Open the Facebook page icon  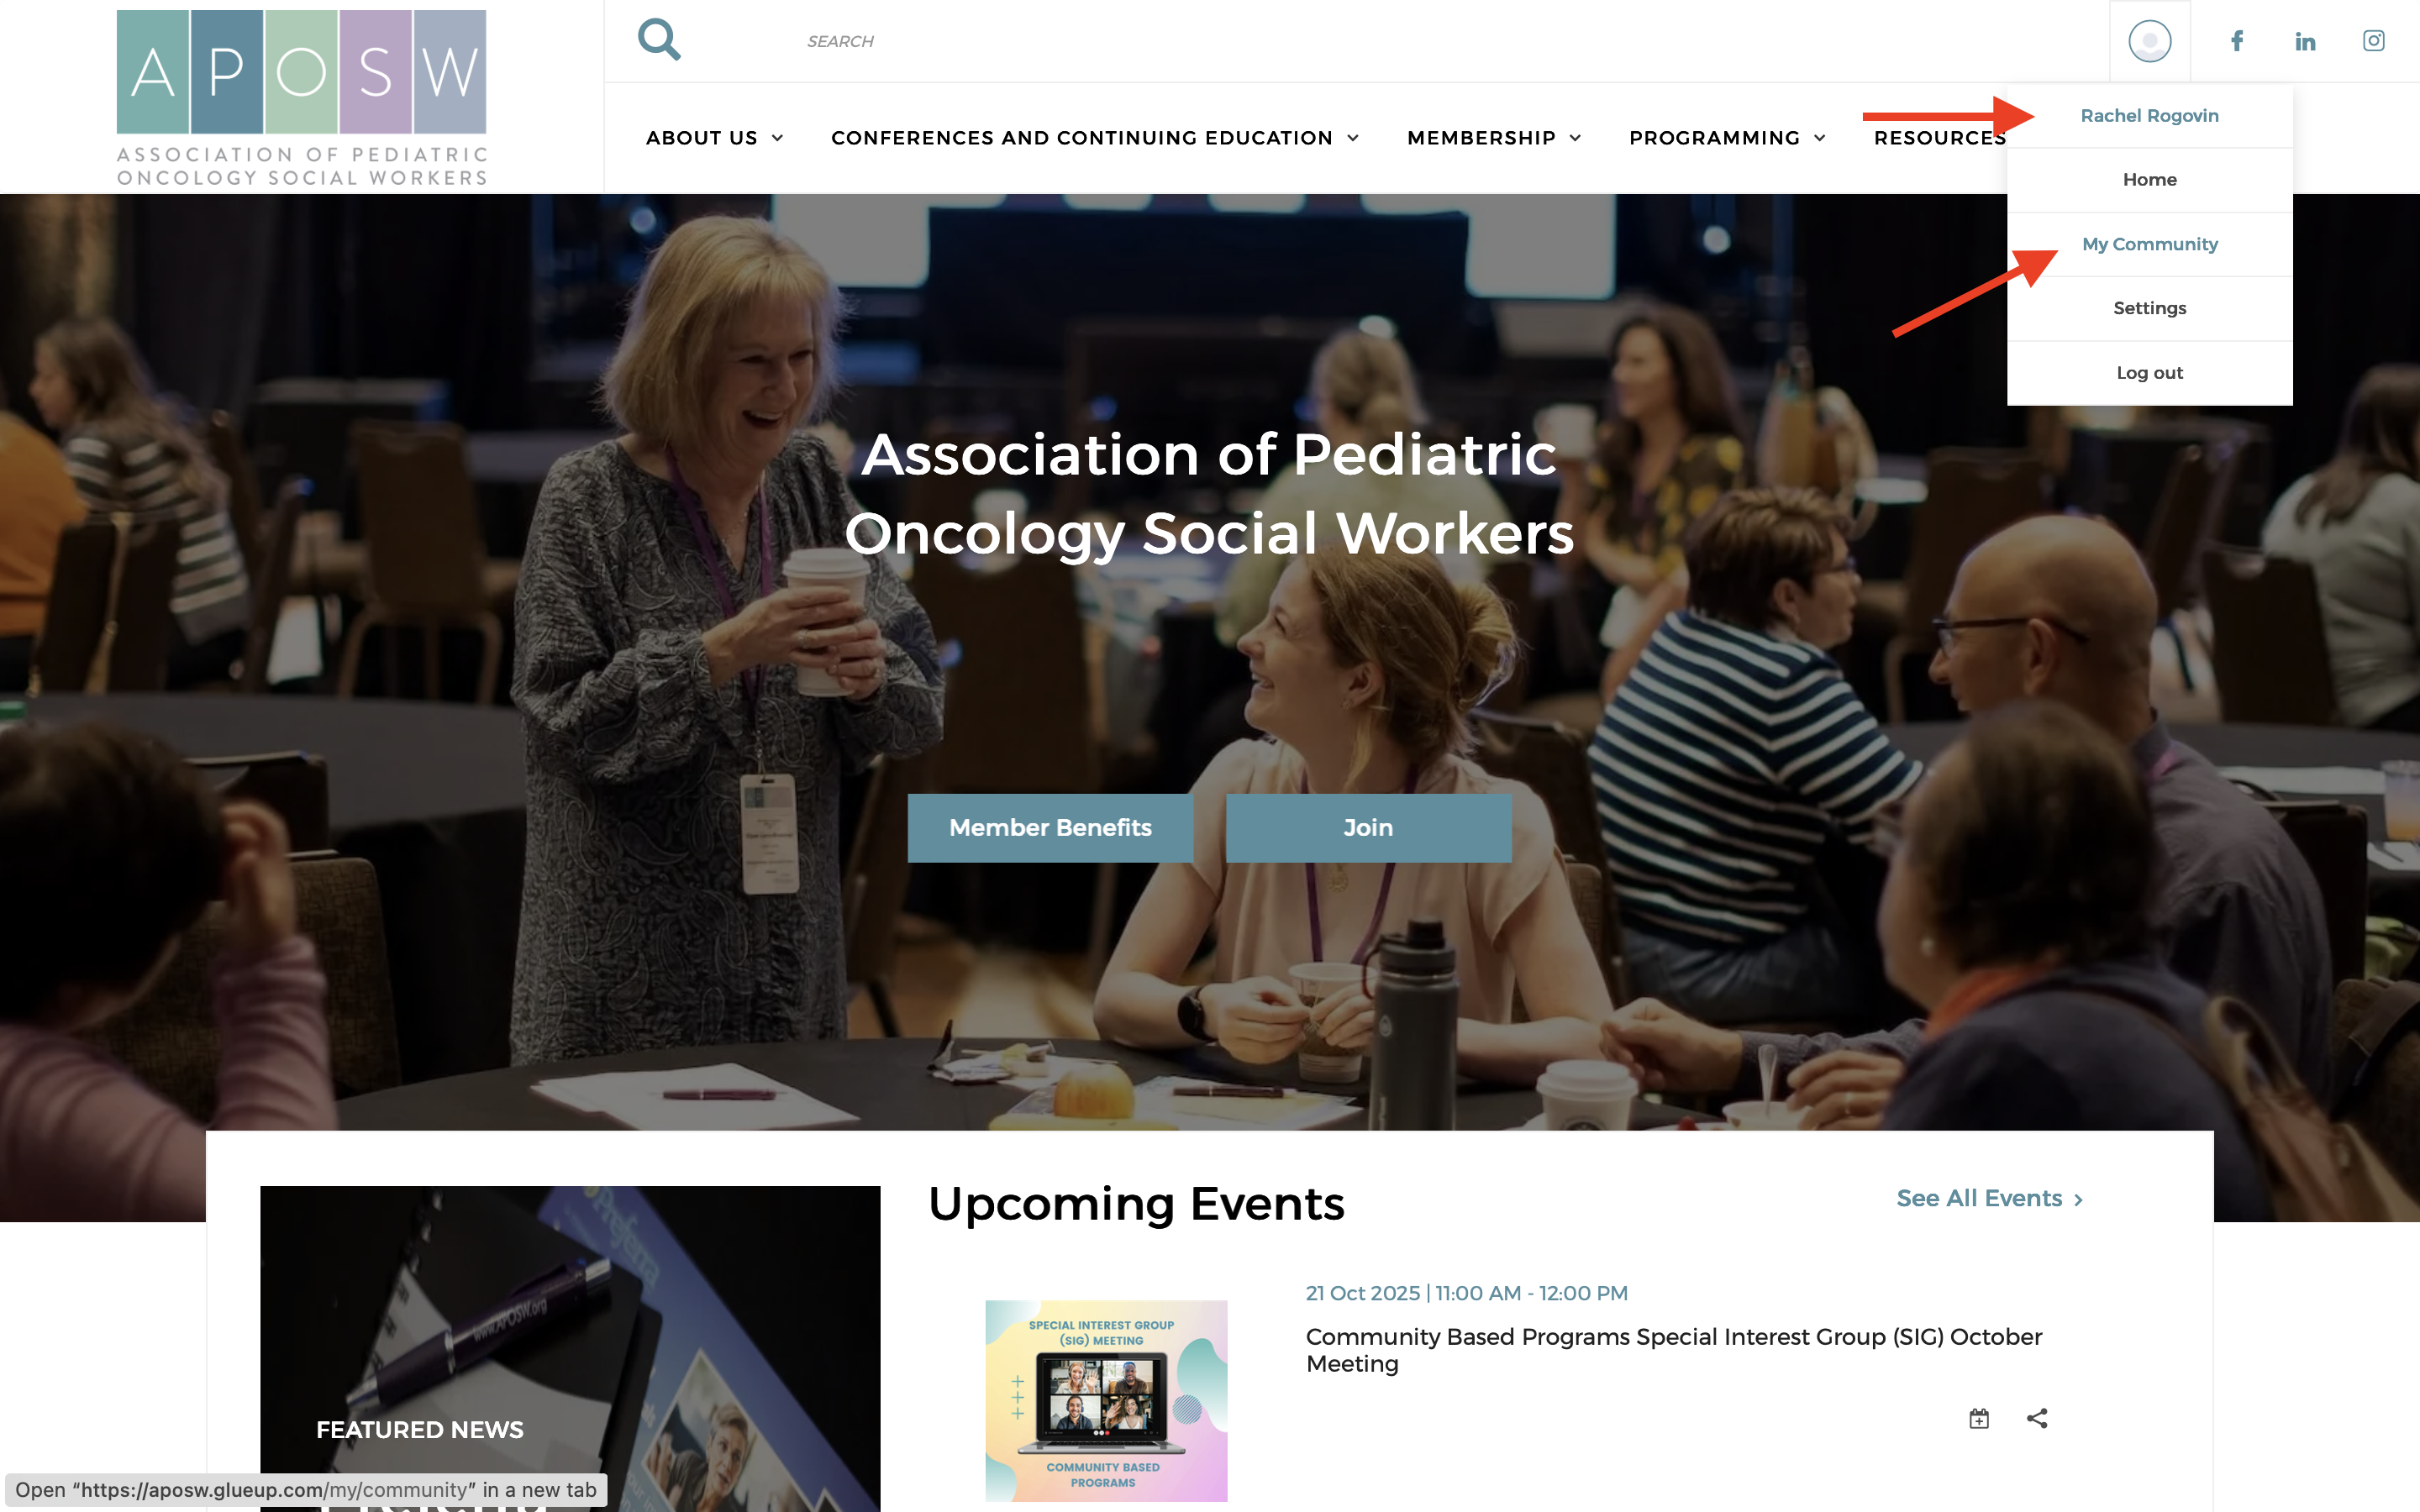pyautogui.click(x=2237, y=41)
